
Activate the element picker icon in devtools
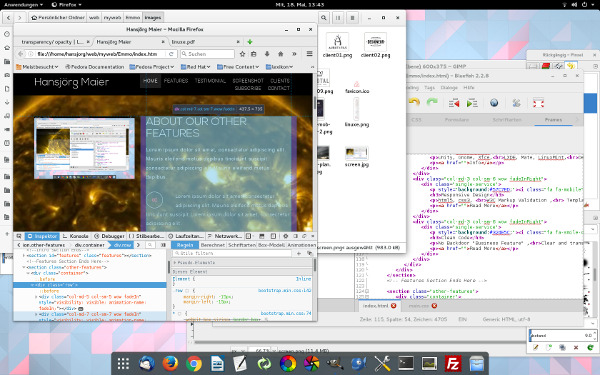pos(19,236)
